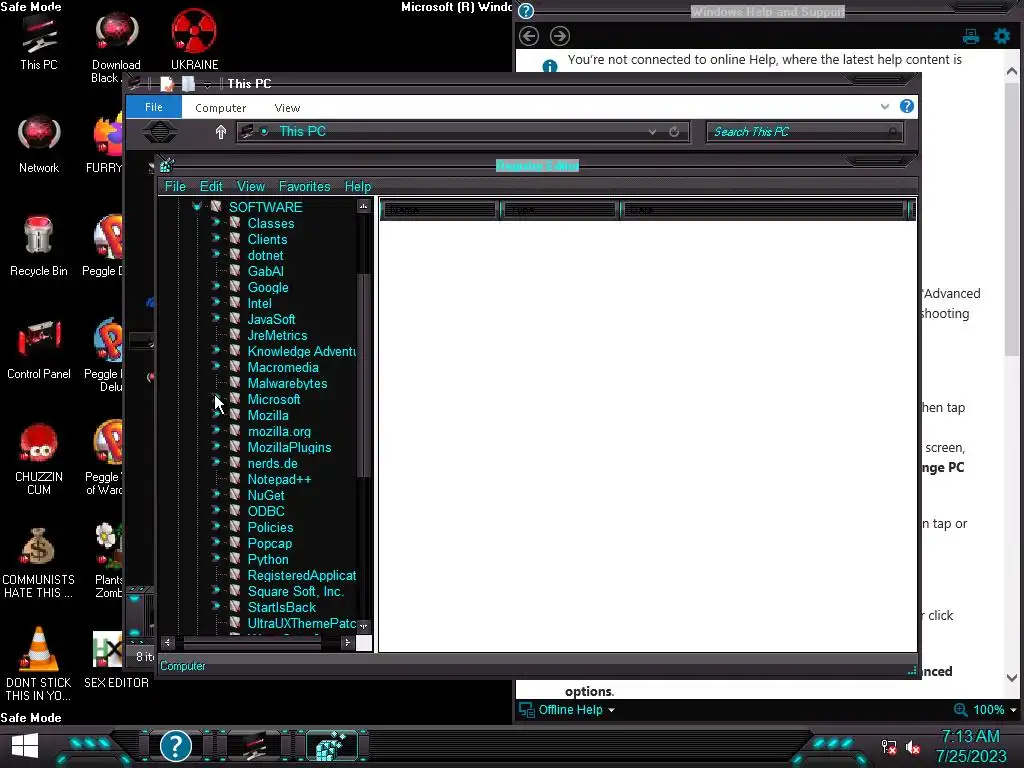Click the Up arrow in This PC explorer
The image size is (1024, 768).
coord(221,132)
